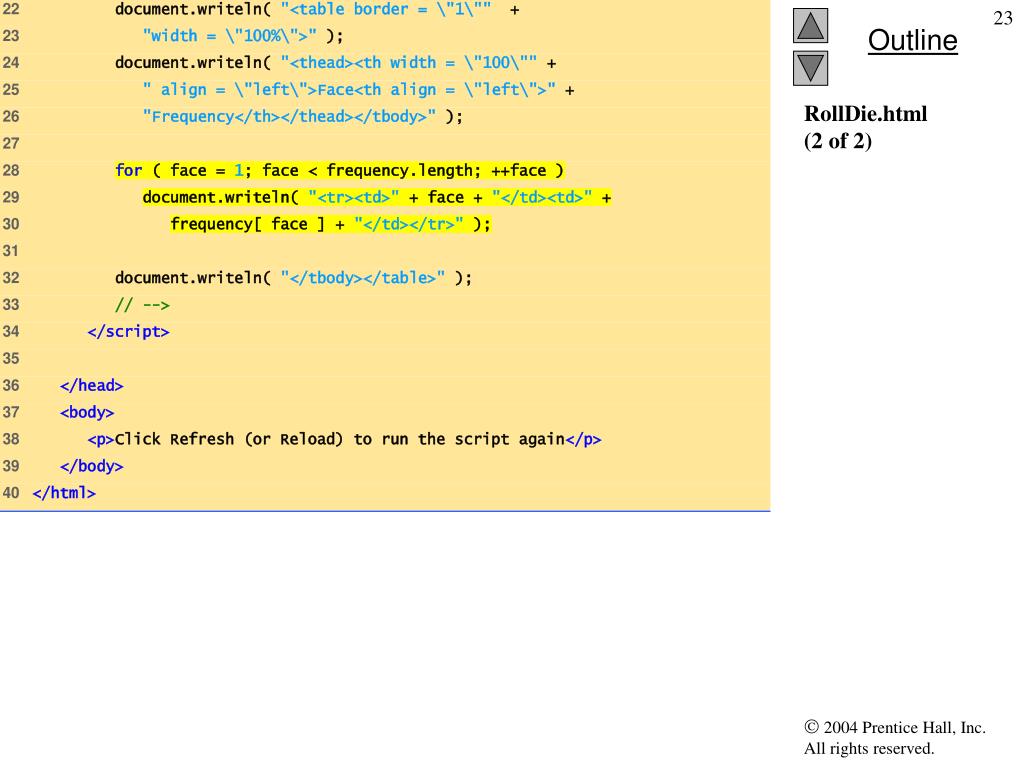Click the up triangle navigation button
The image size is (1024, 768).
[x=810, y=25]
